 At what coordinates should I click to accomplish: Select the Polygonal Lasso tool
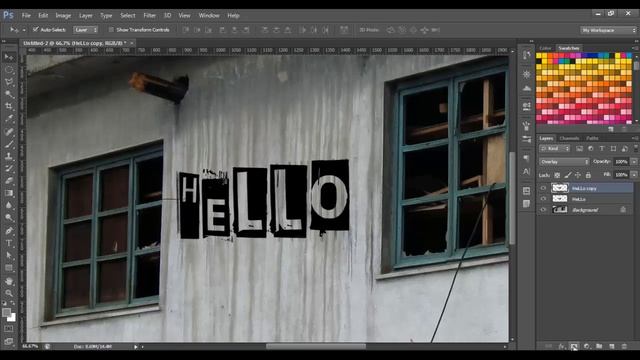click(9, 82)
